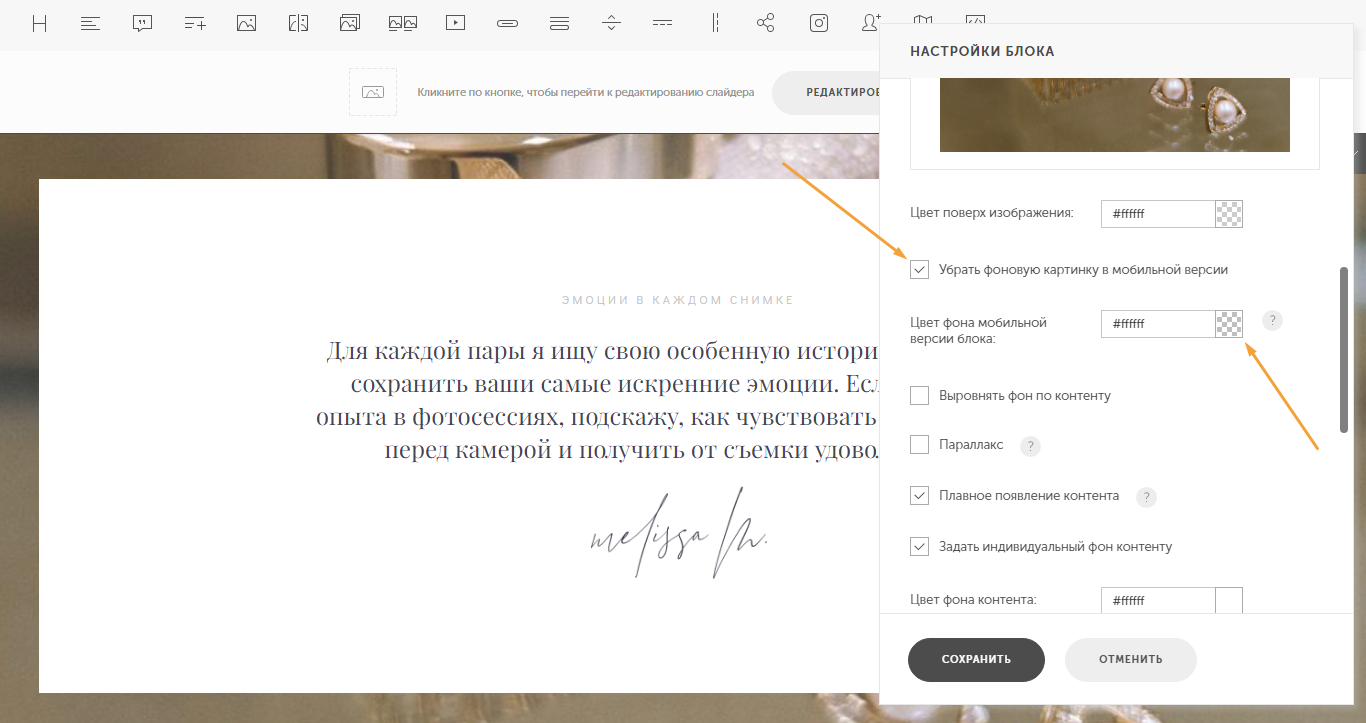Open the Цвет поверх изображения color swatch
The image size is (1366, 723).
(1228, 214)
